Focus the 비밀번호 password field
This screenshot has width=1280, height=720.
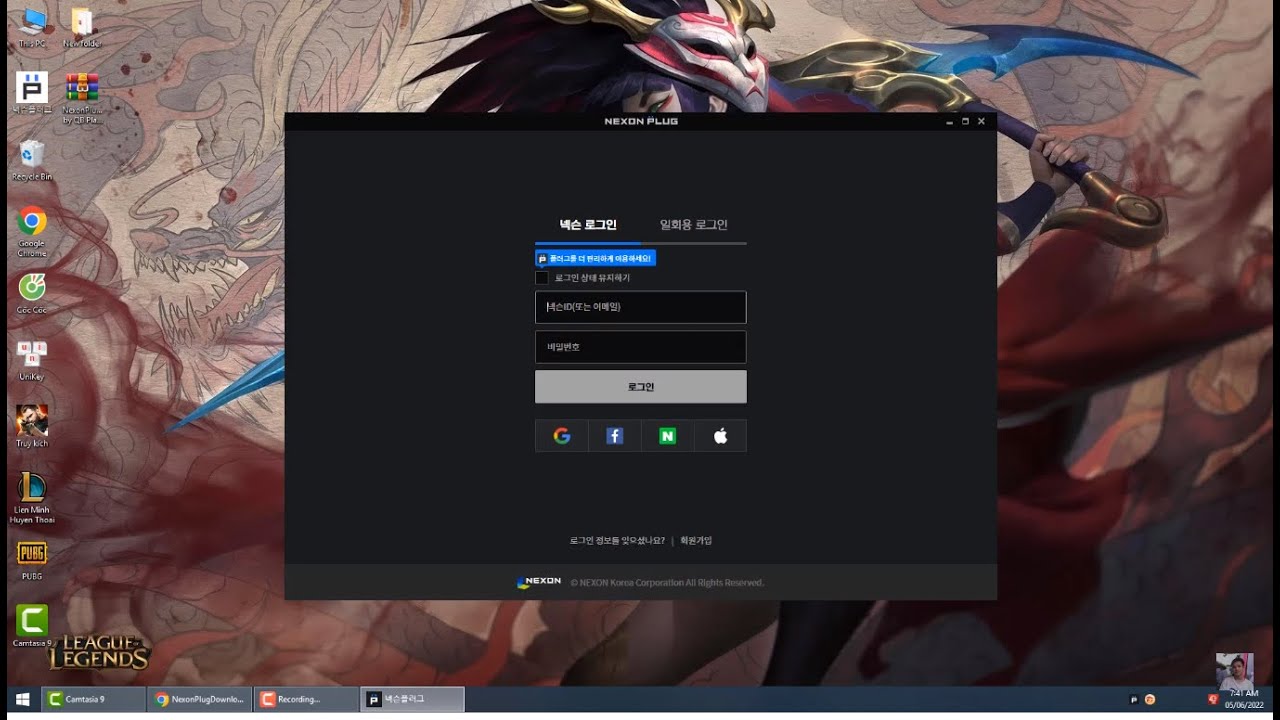pos(641,347)
